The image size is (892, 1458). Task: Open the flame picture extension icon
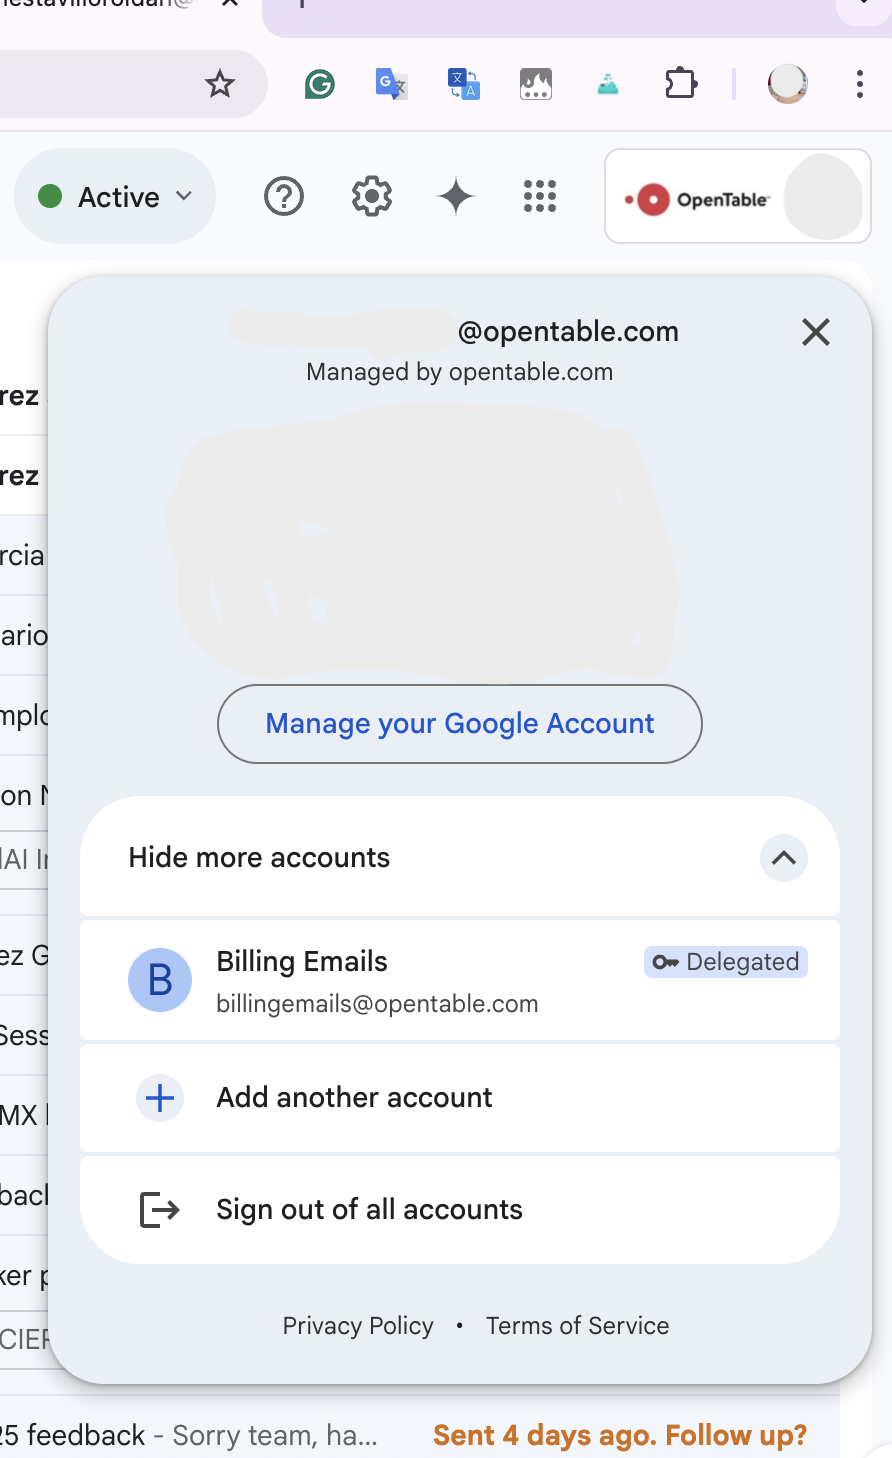[536, 84]
